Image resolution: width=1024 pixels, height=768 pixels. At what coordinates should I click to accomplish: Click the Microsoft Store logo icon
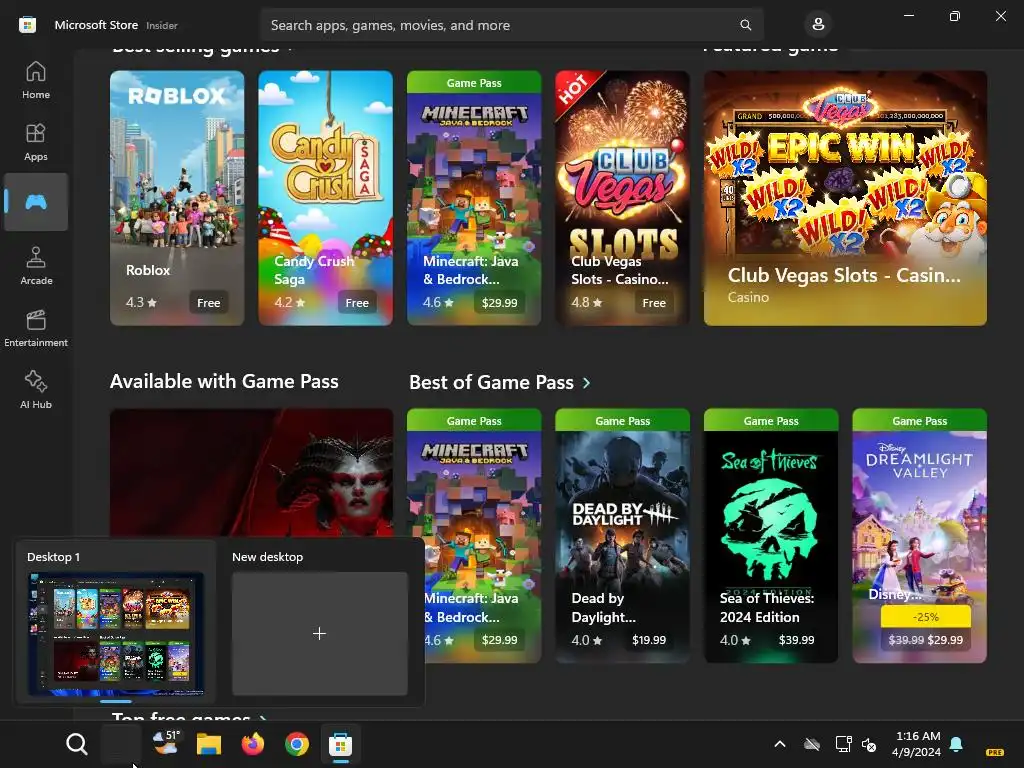tap(27, 25)
